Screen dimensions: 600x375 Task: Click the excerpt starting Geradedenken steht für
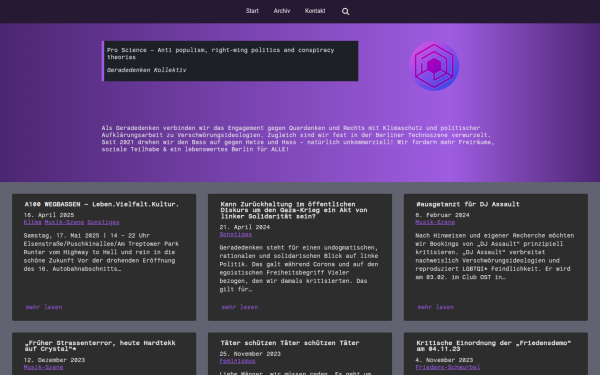point(299,269)
